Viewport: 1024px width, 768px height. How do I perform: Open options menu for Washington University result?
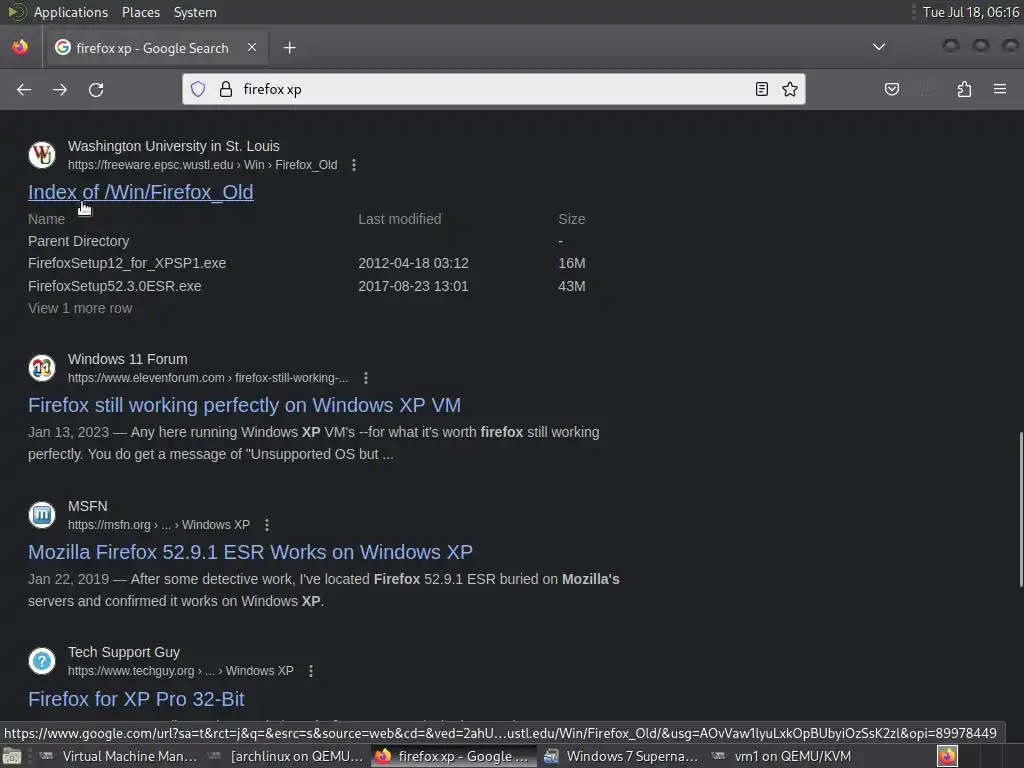click(354, 165)
